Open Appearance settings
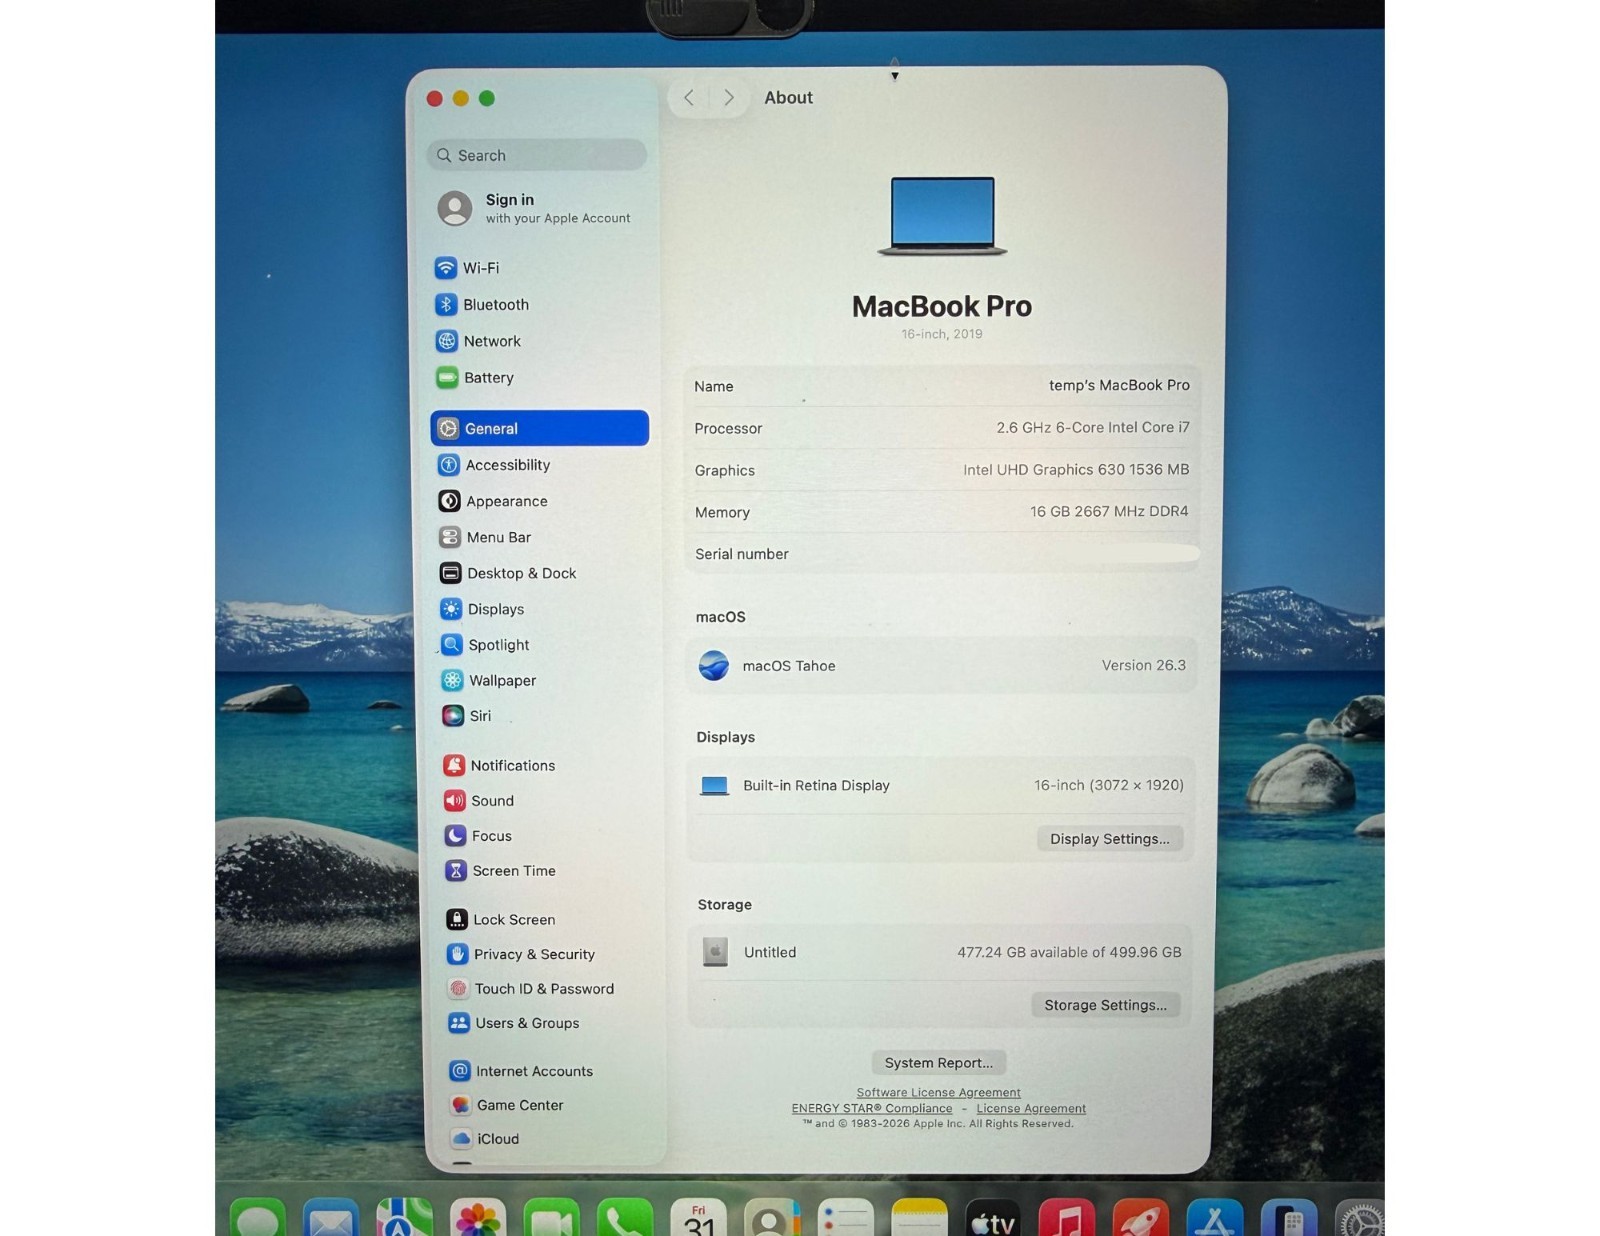The width and height of the screenshot is (1600, 1236). tap(494, 501)
